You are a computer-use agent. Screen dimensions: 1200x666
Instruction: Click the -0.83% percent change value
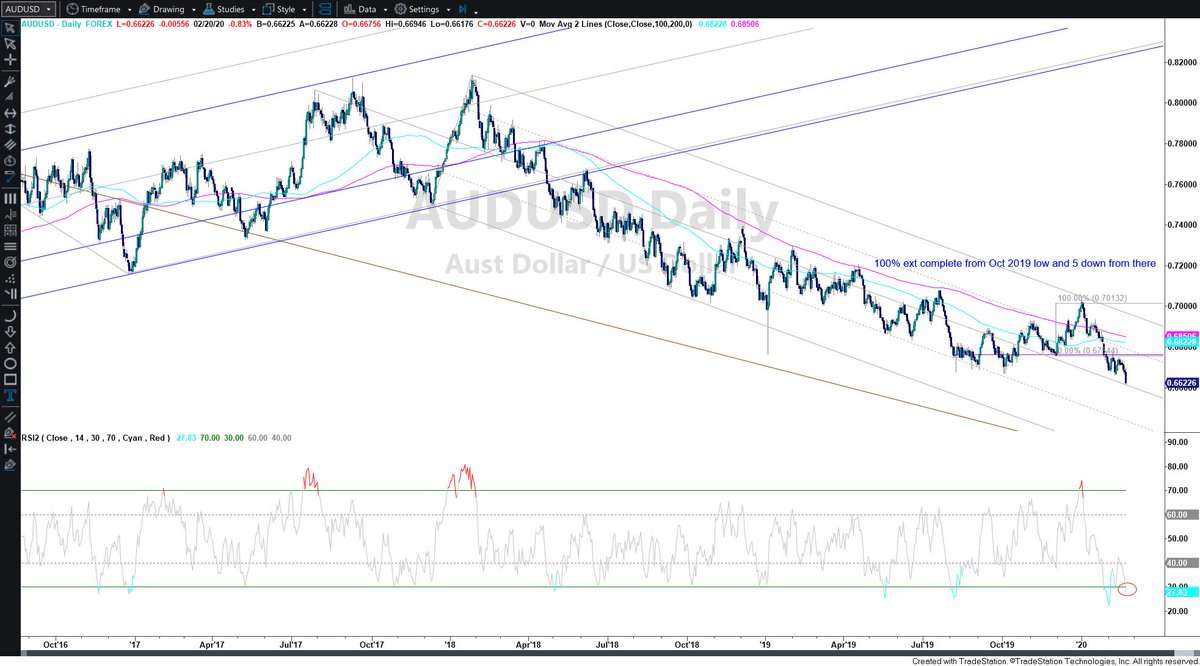pos(241,24)
